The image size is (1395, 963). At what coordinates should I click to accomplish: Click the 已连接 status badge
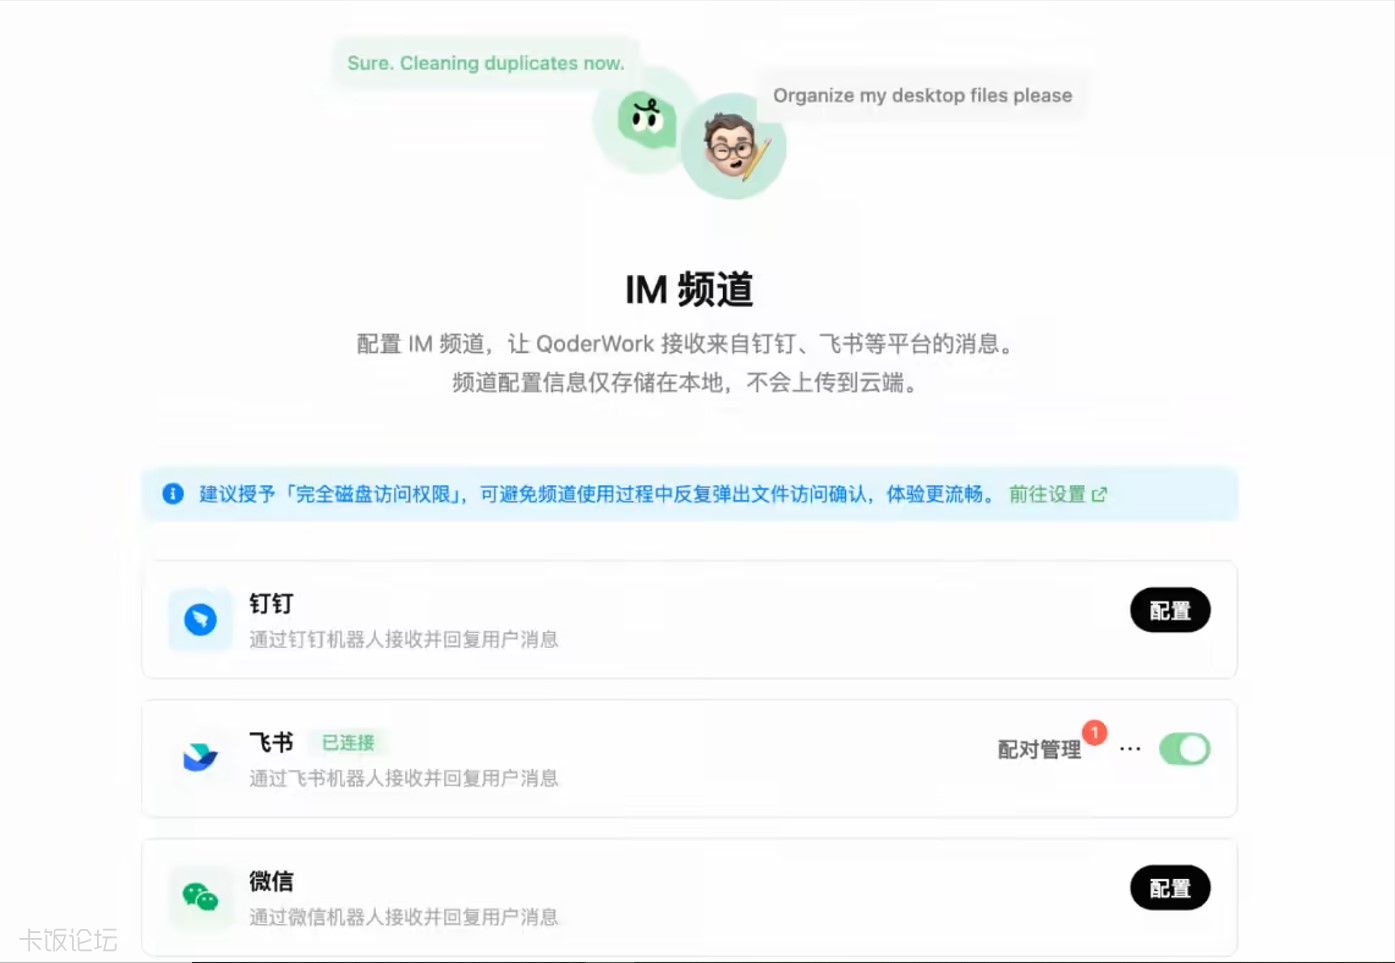click(348, 743)
